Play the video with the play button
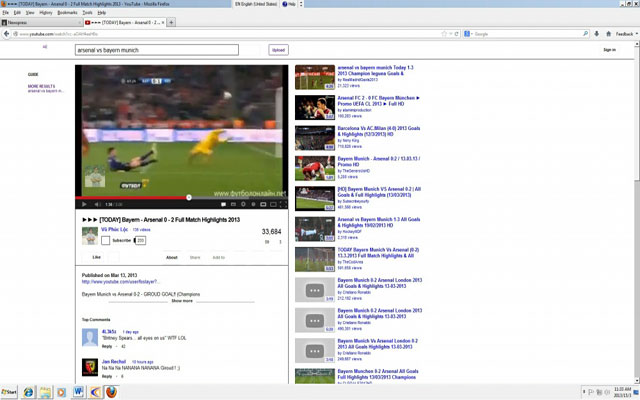640x400 pixels. coord(84,204)
